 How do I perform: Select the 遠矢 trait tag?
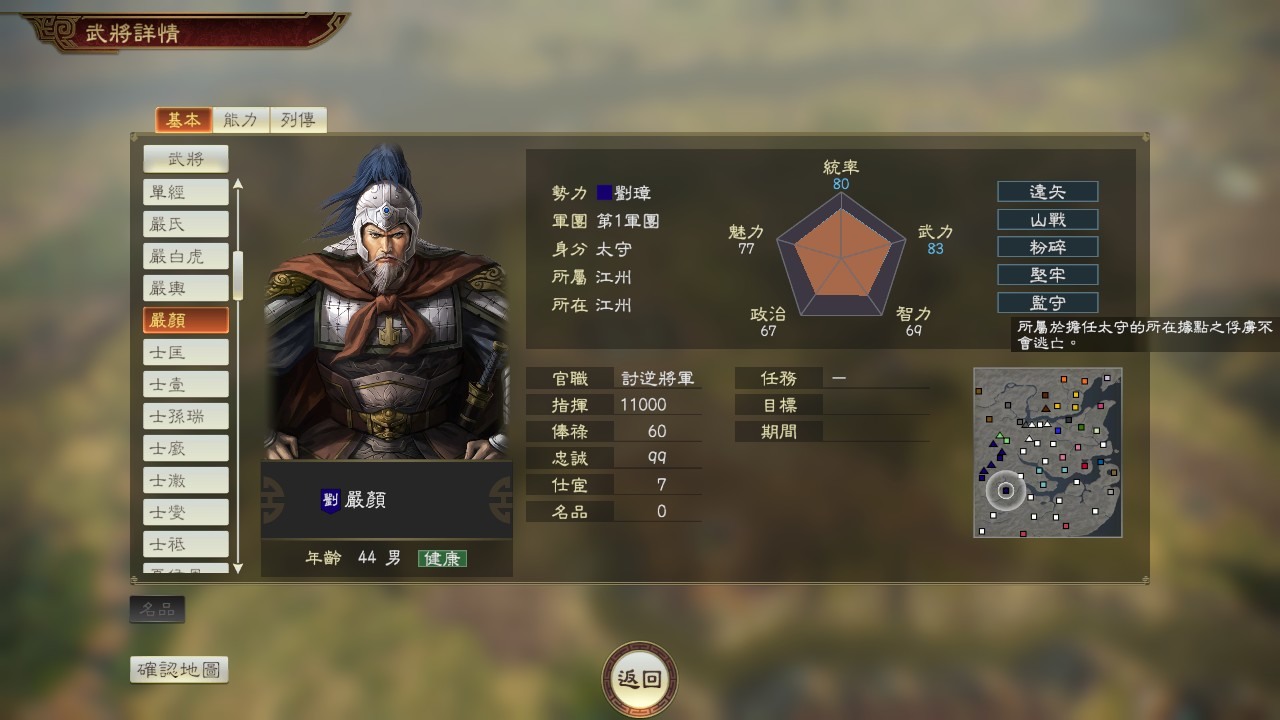1047,192
